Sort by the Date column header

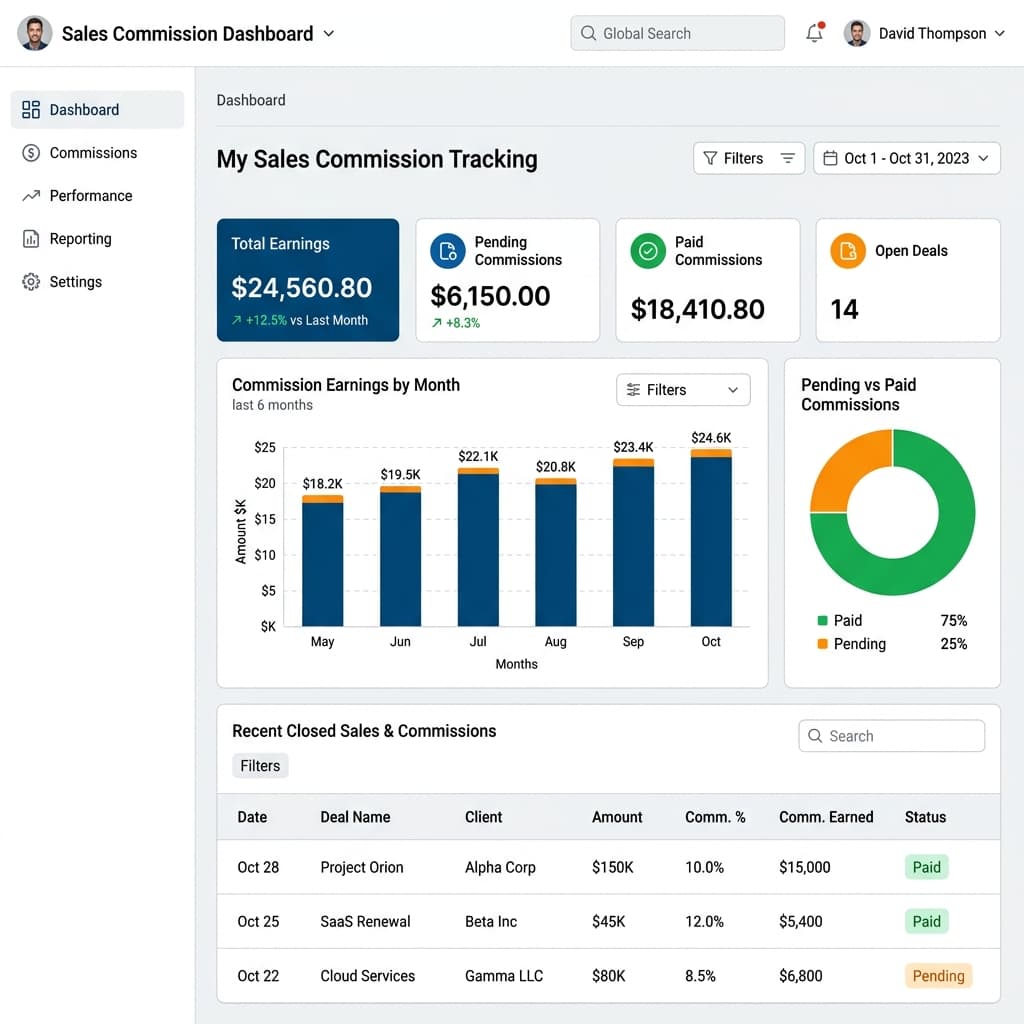click(x=252, y=817)
